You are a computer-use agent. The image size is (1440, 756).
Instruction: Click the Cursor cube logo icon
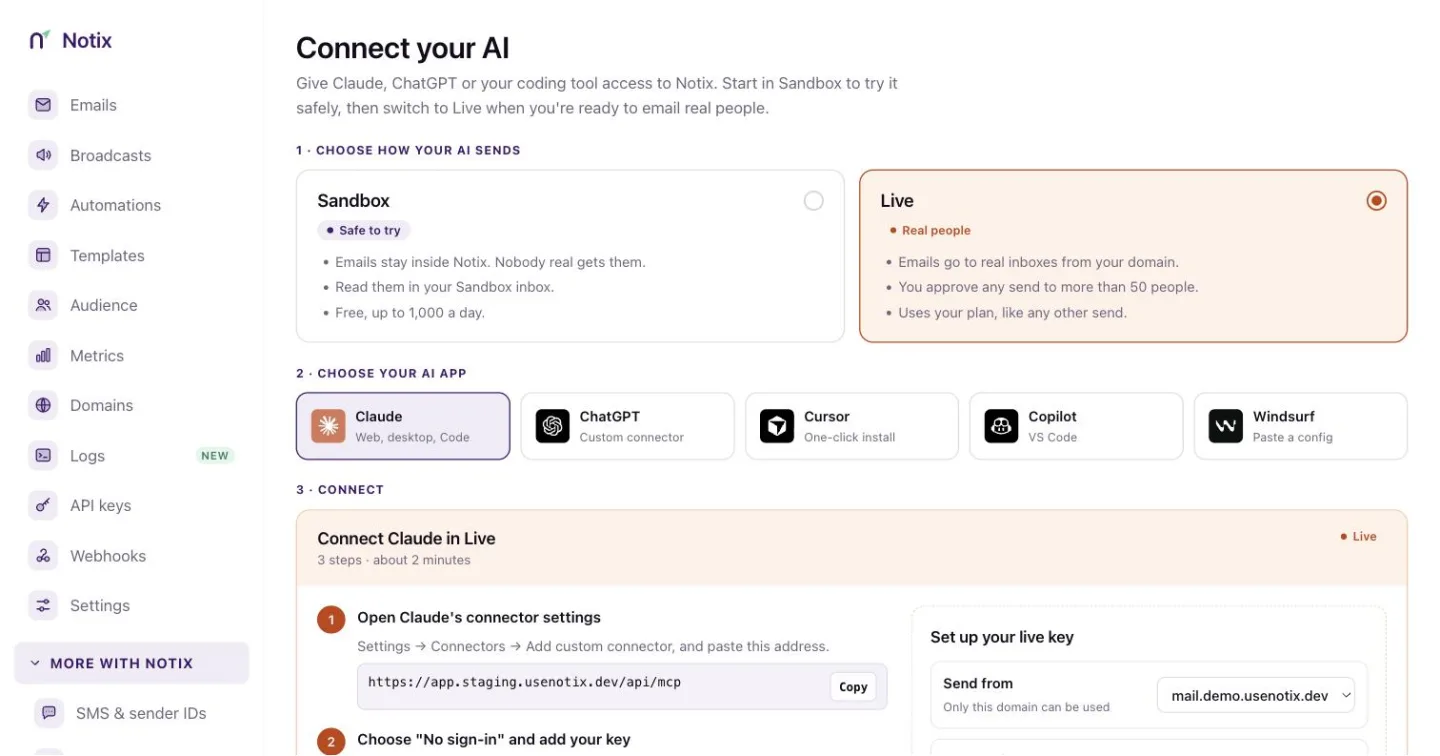(777, 426)
